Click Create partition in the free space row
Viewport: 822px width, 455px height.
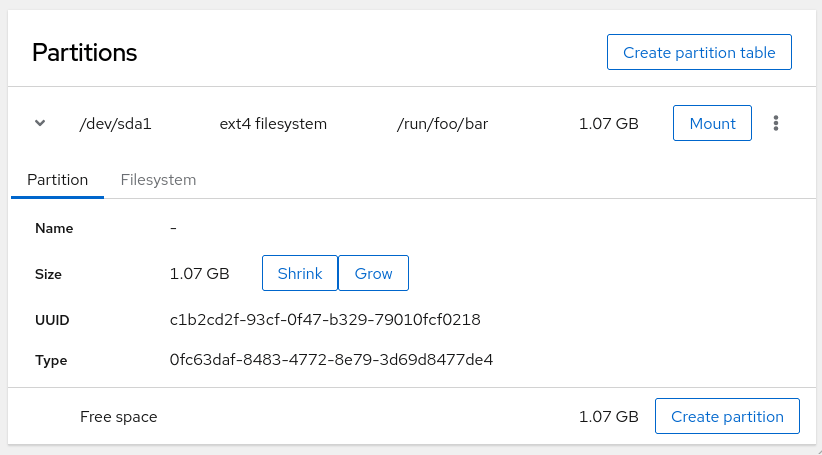coord(727,416)
